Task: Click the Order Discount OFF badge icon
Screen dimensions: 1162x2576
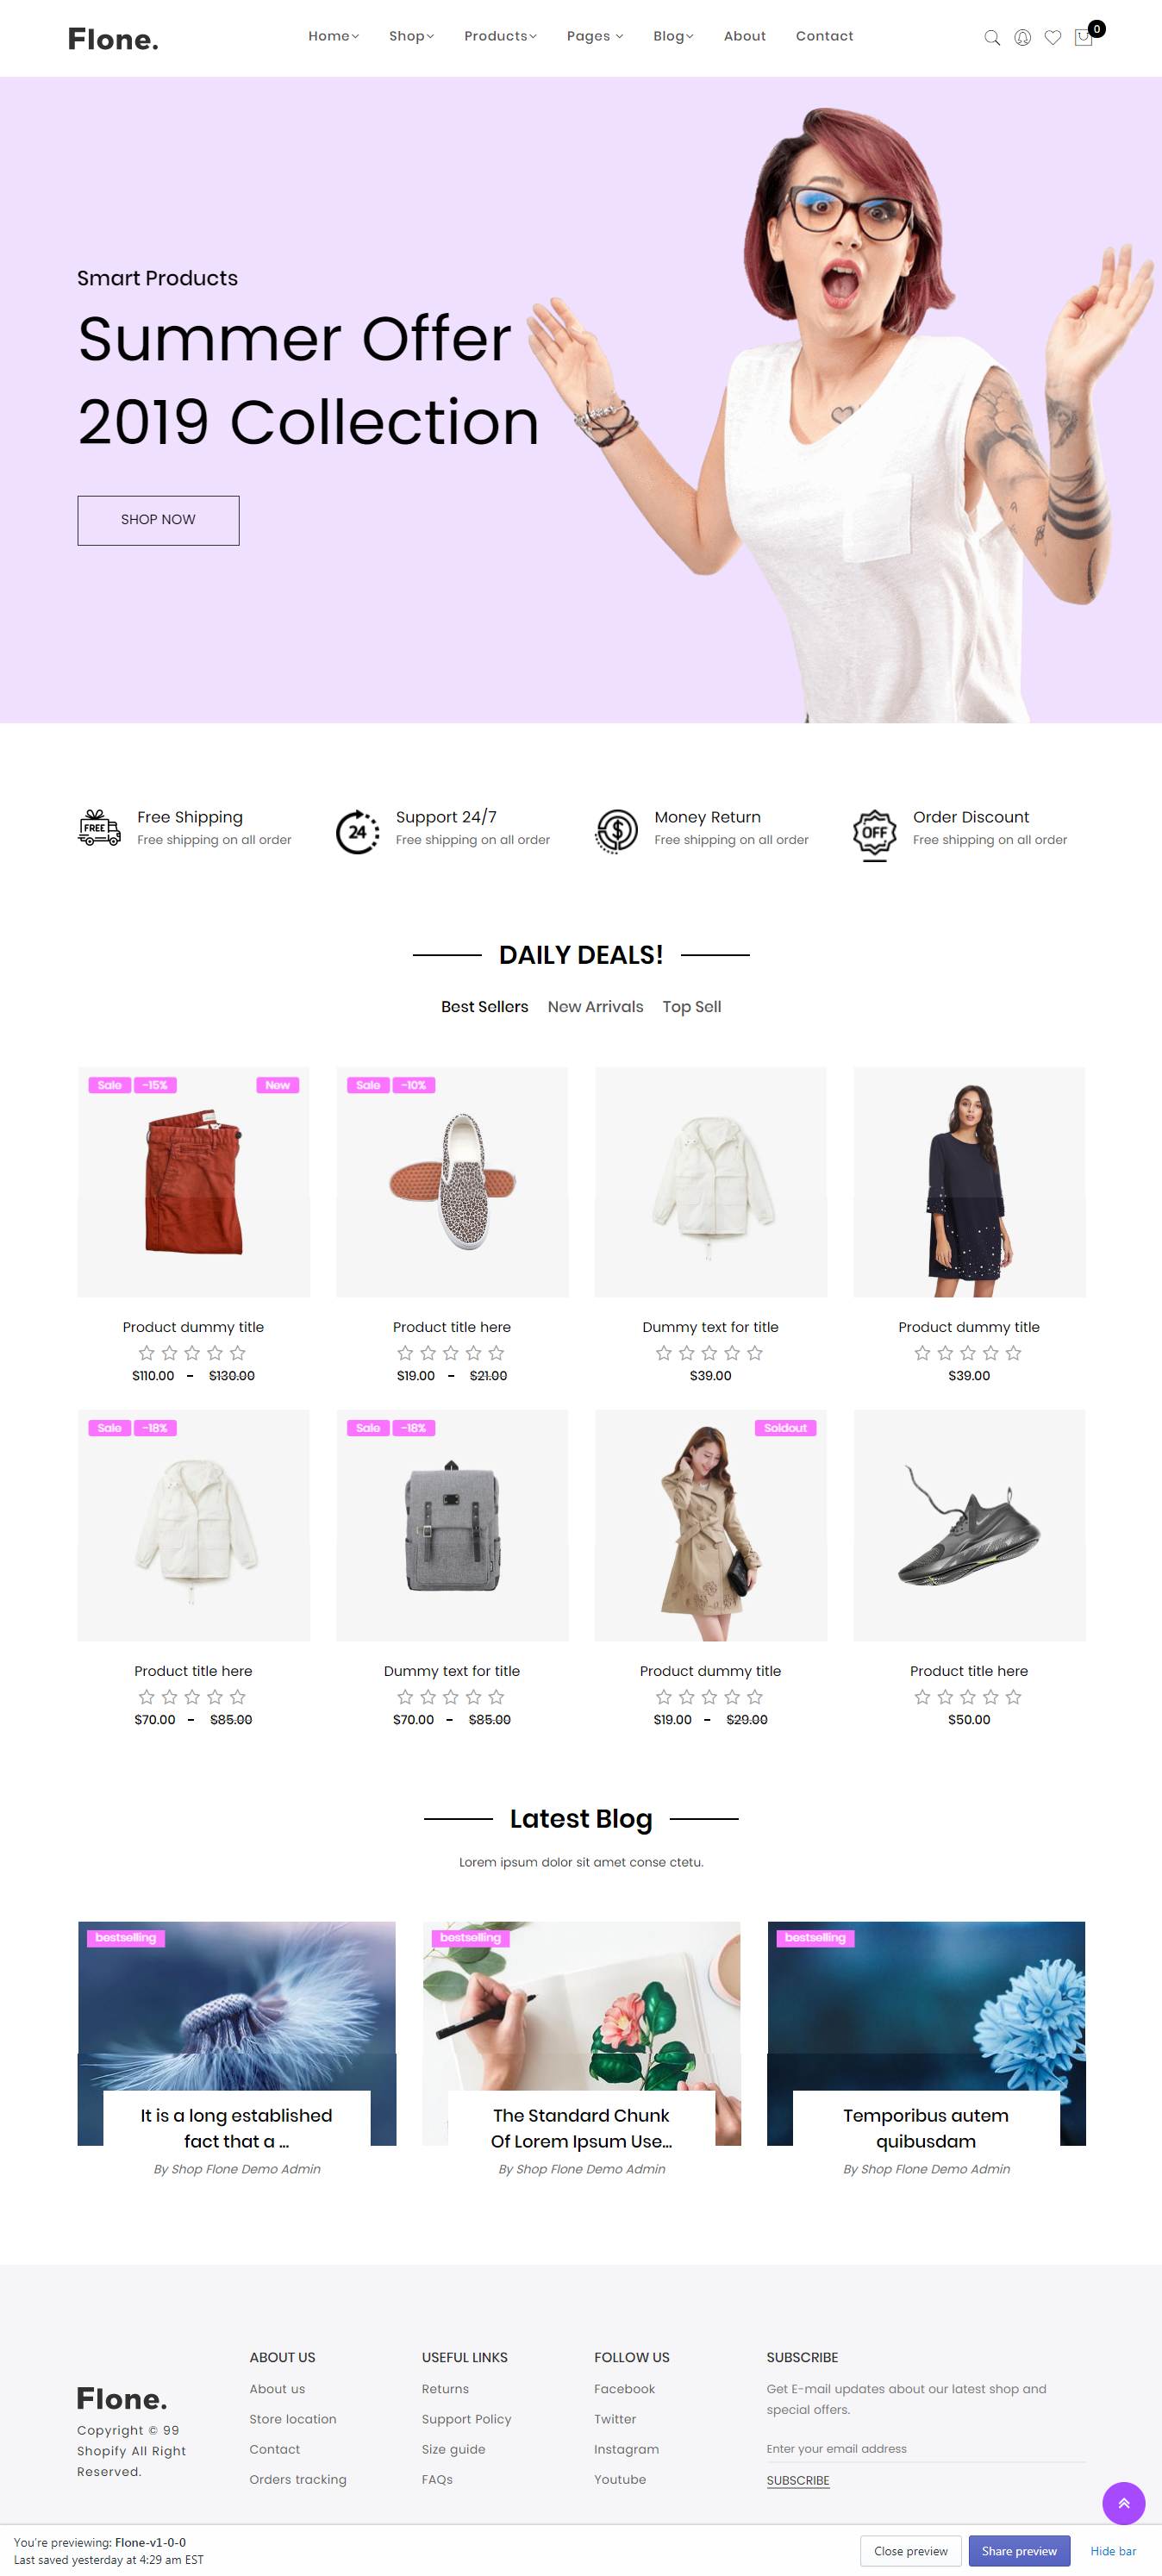Action: (874, 833)
